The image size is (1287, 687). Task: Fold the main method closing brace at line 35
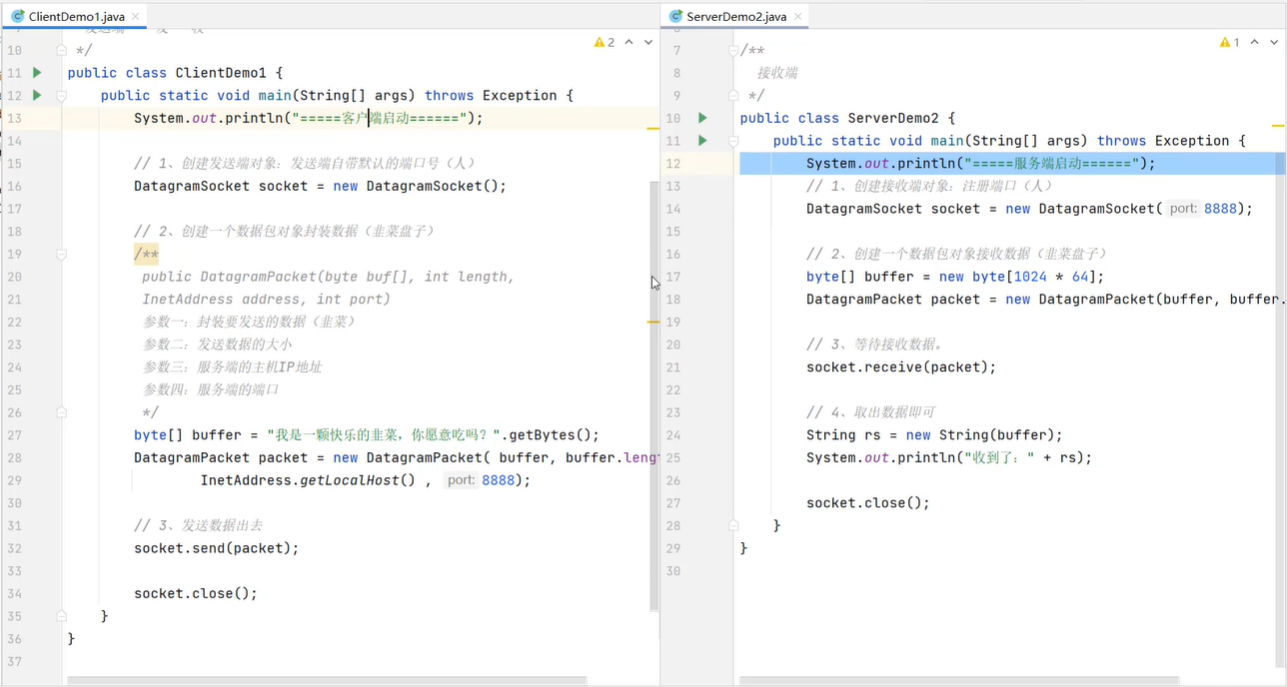61,616
